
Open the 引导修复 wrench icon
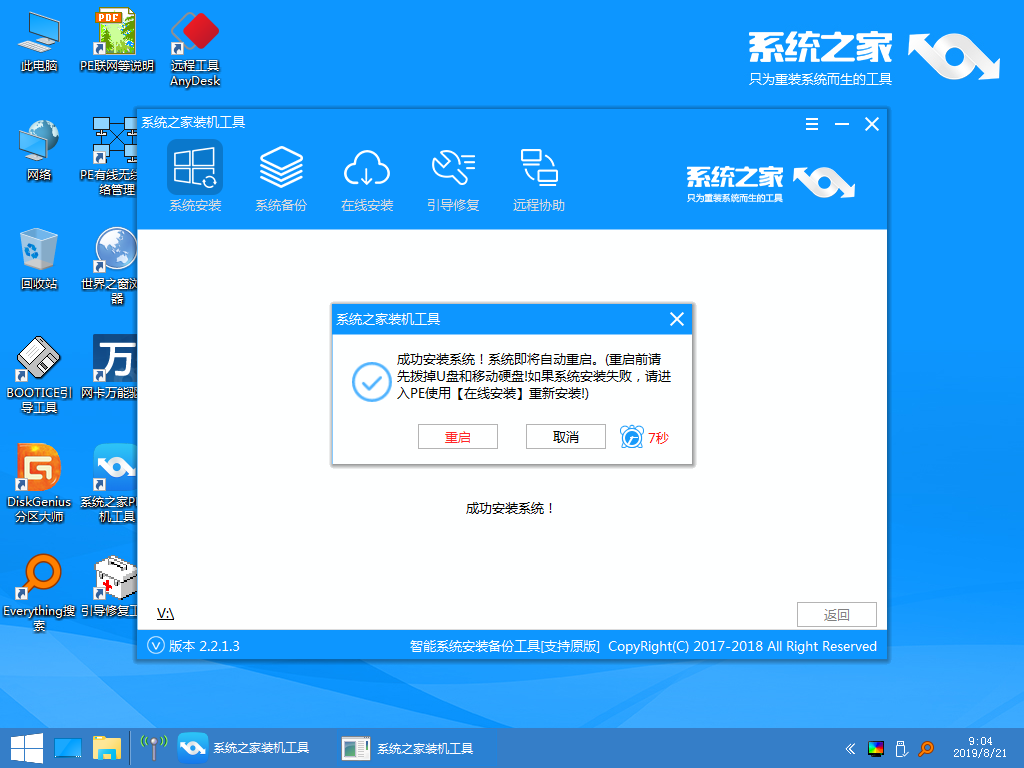click(453, 168)
